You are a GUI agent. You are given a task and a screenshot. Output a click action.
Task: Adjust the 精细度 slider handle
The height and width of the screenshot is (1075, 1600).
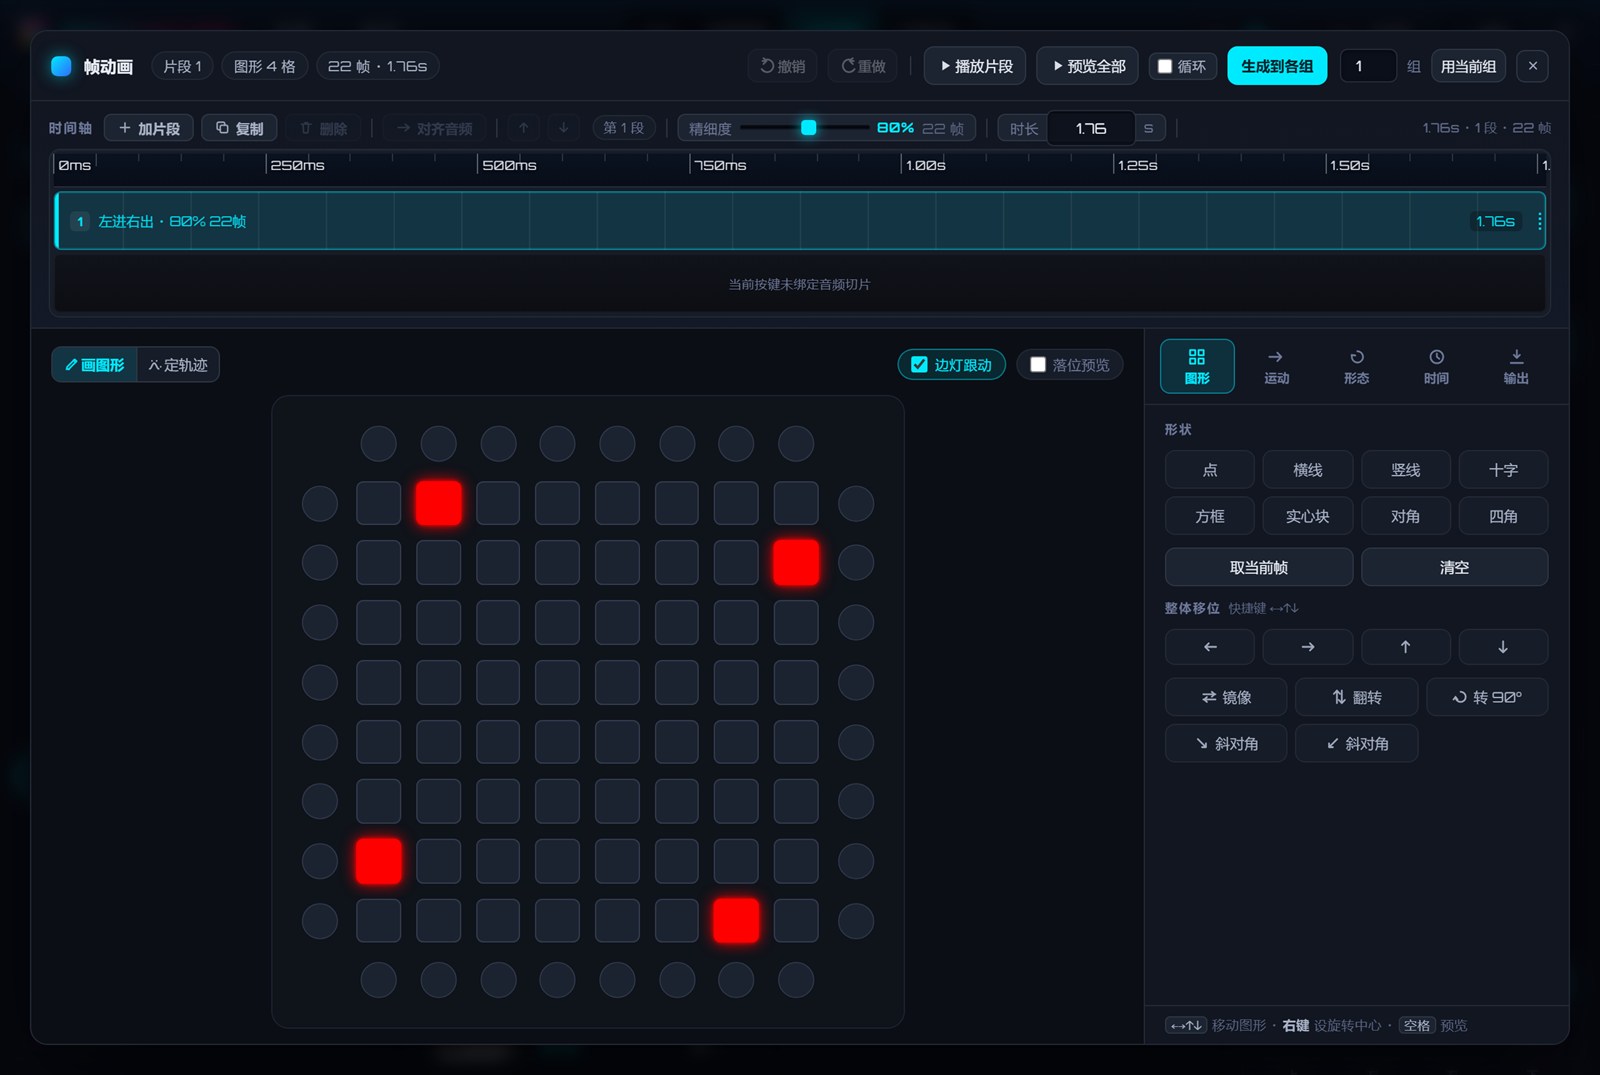click(809, 128)
